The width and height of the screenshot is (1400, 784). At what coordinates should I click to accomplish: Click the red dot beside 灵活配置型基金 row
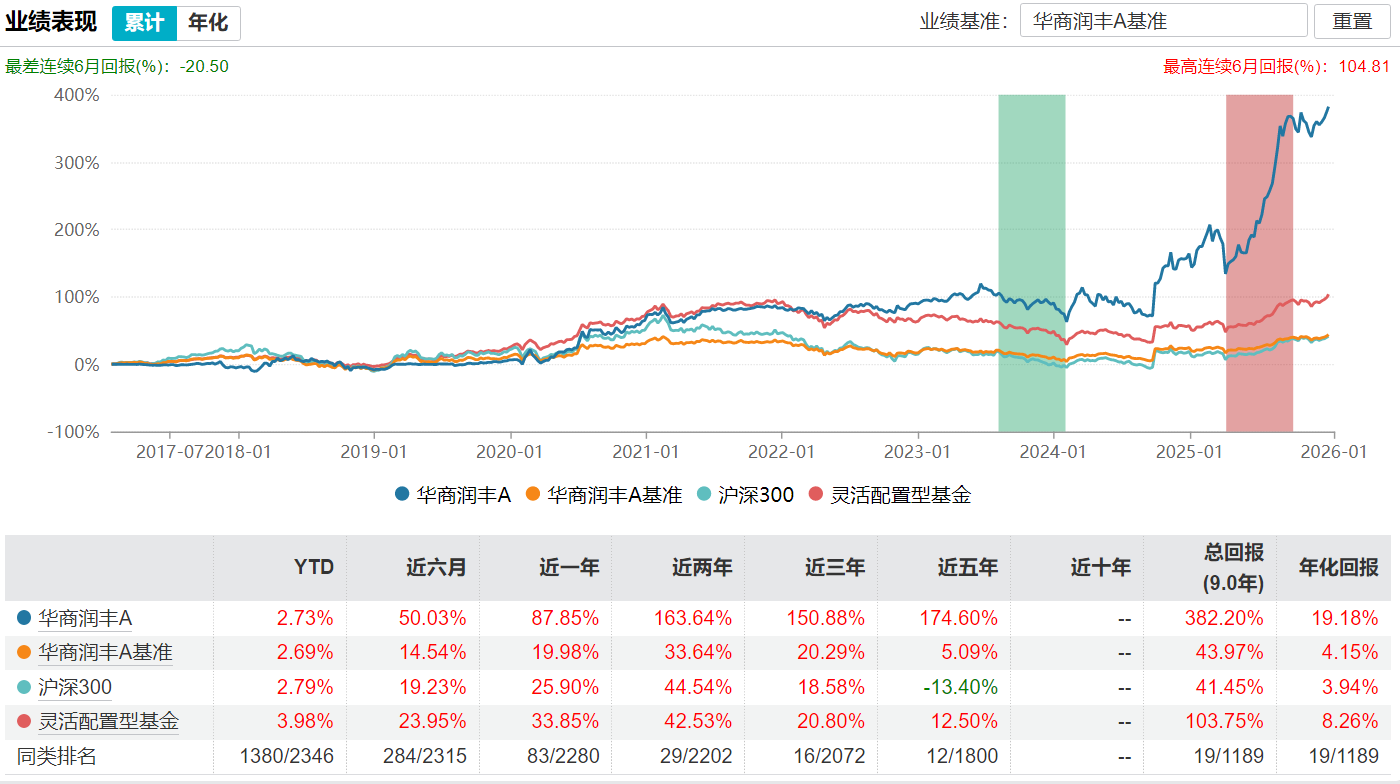pos(24,721)
